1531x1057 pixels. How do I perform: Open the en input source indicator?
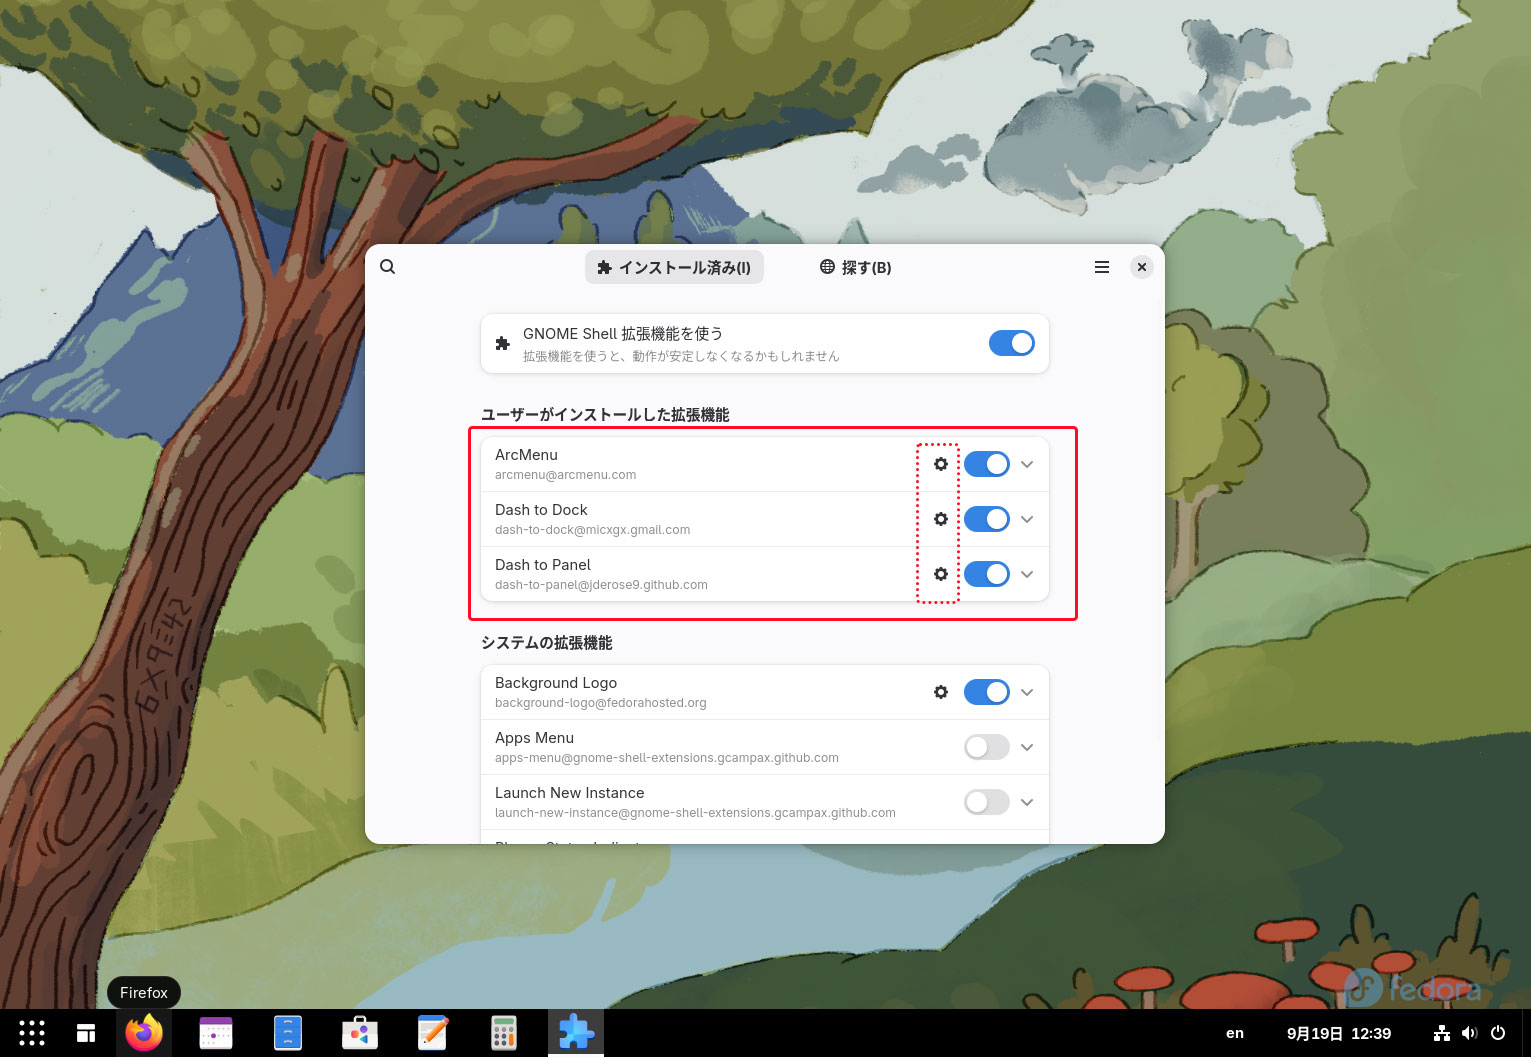(x=1235, y=1033)
